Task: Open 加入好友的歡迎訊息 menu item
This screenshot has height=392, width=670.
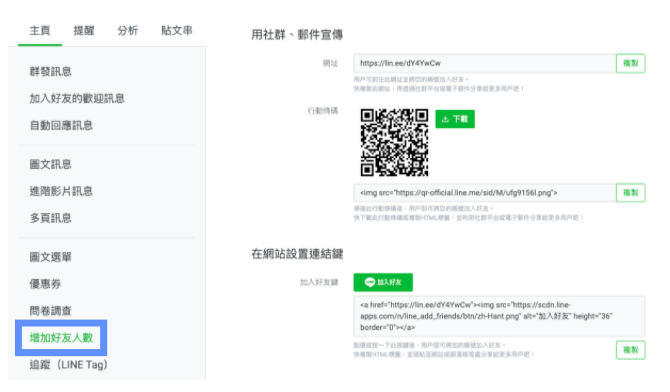Action: click(x=77, y=98)
